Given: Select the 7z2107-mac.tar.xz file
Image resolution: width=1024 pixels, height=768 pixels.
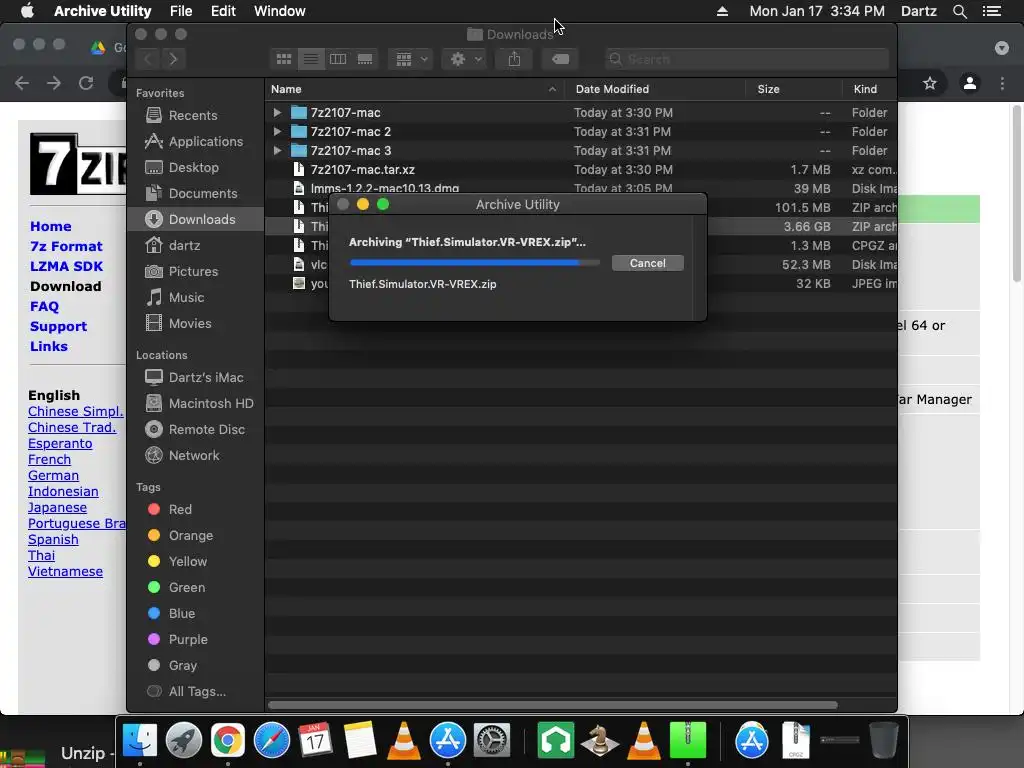Looking at the screenshot, I should (x=581, y=169).
